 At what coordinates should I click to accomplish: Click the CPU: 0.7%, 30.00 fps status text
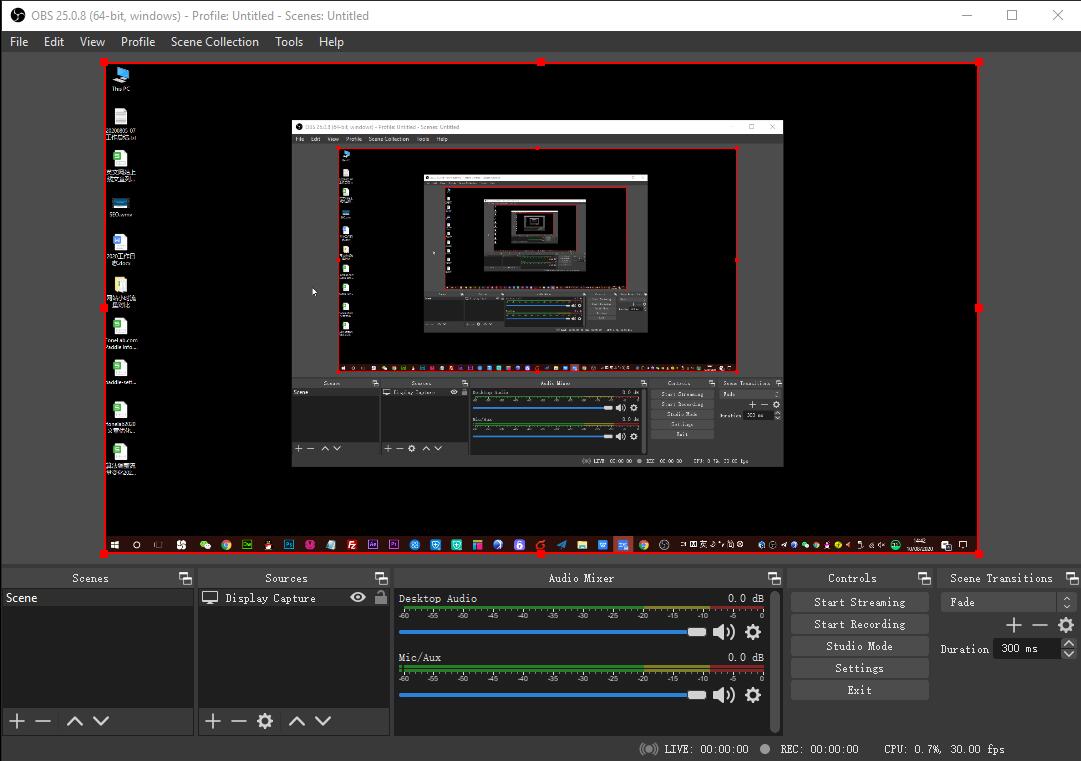tap(944, 749)
